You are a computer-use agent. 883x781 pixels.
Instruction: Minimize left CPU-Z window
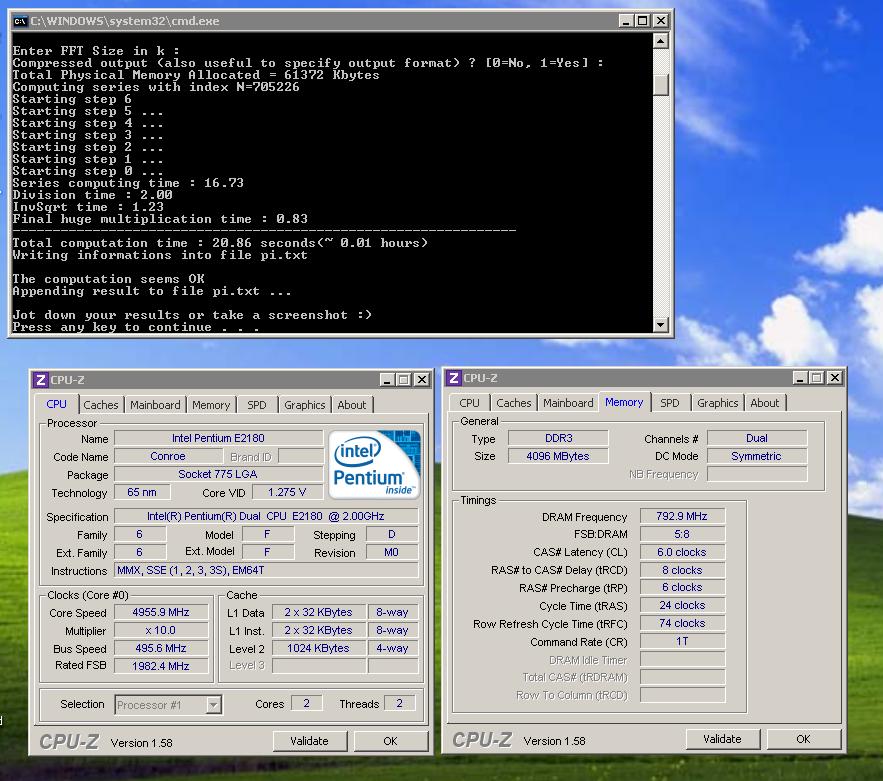pyautogui.click(x=387, y=380)
